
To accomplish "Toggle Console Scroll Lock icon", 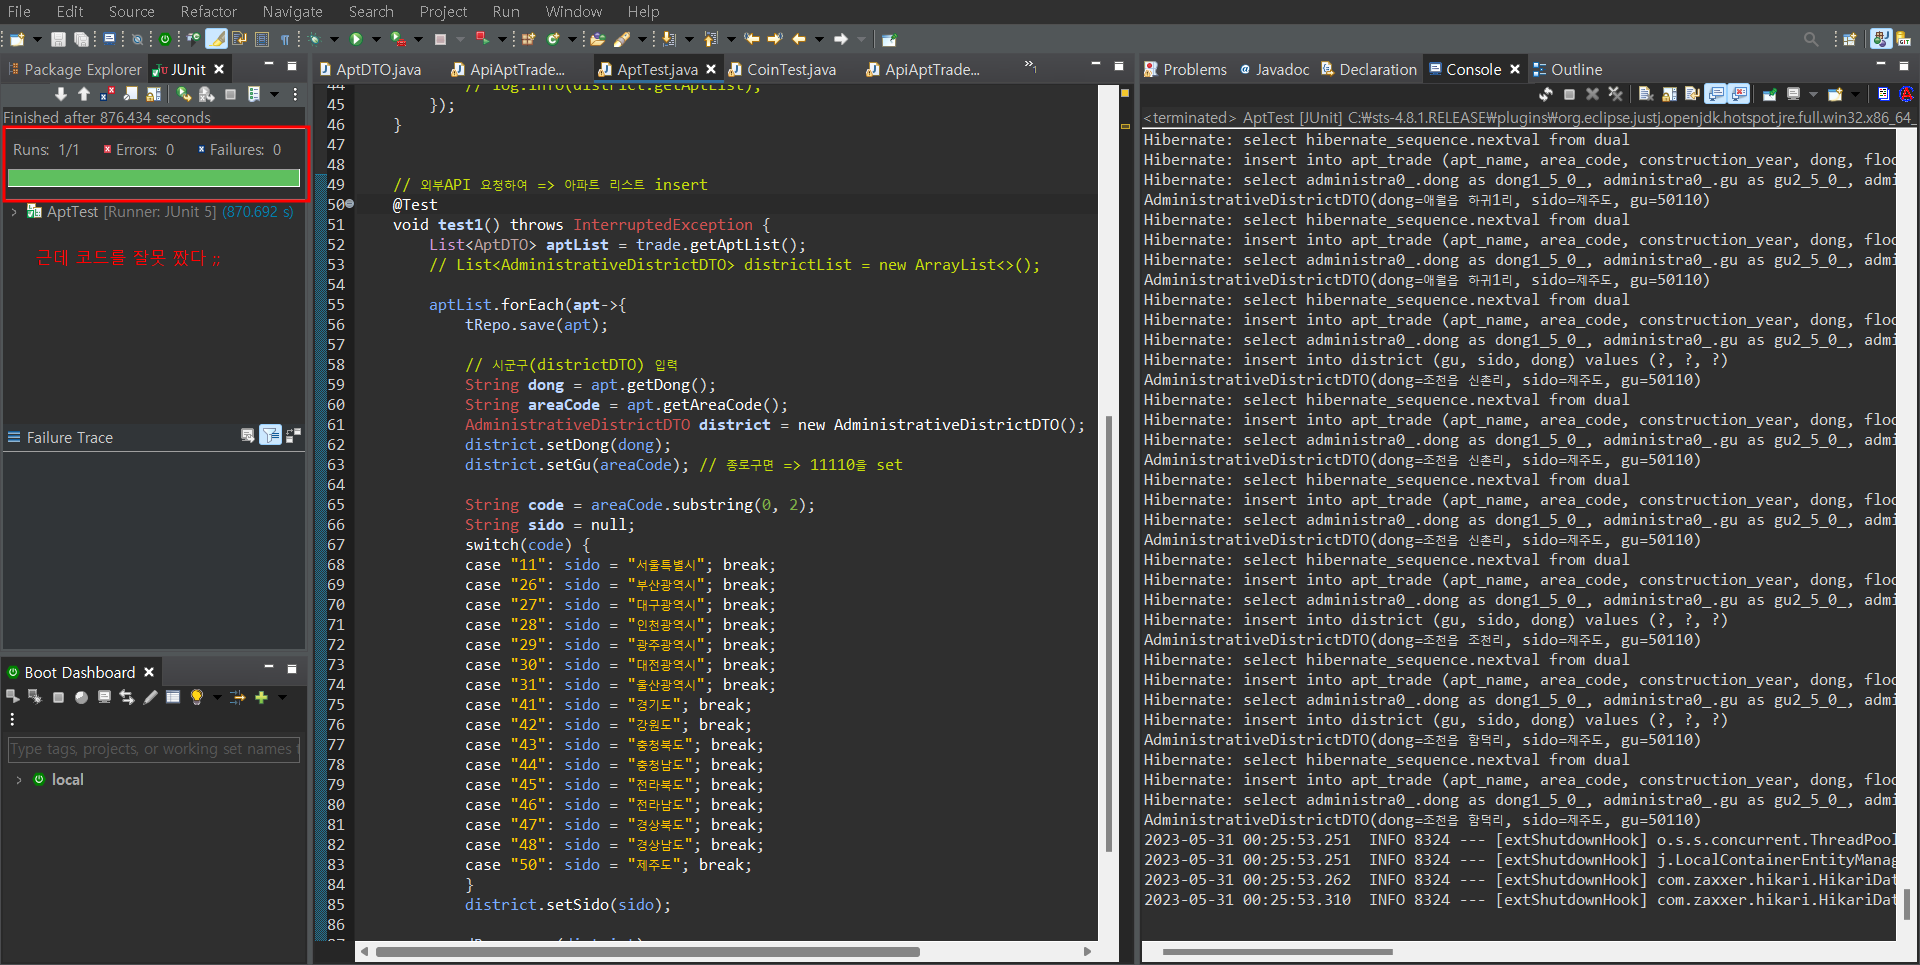I will pos(1669,94).
